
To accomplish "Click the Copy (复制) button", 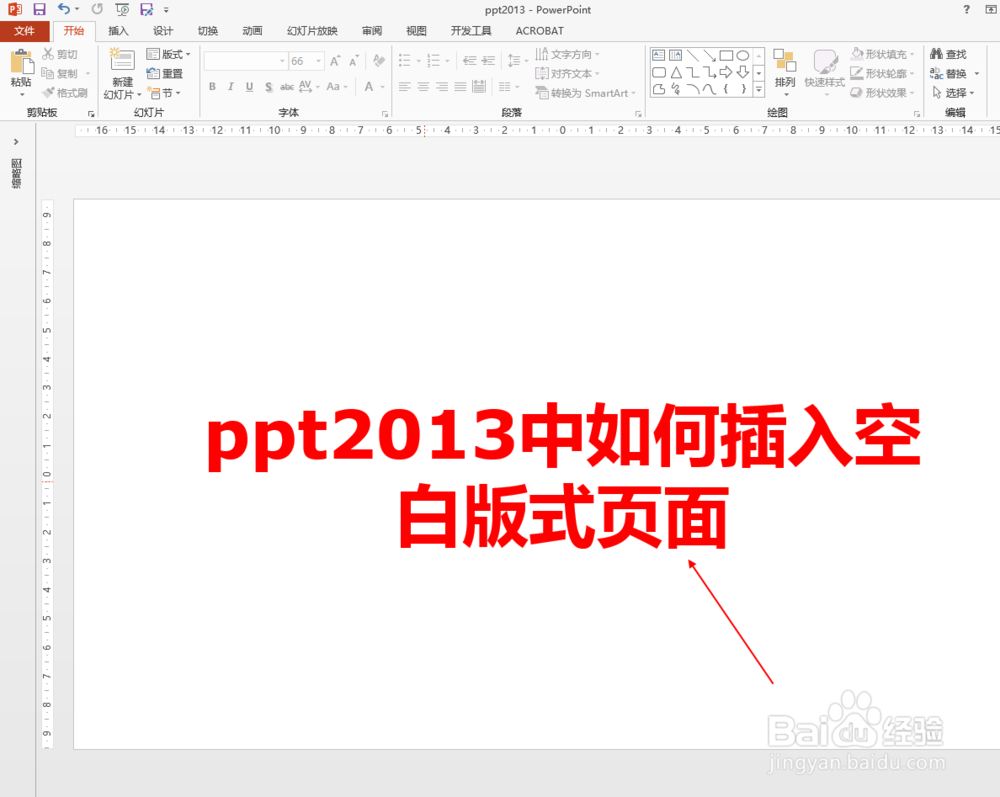I will [x=60, y=73].
